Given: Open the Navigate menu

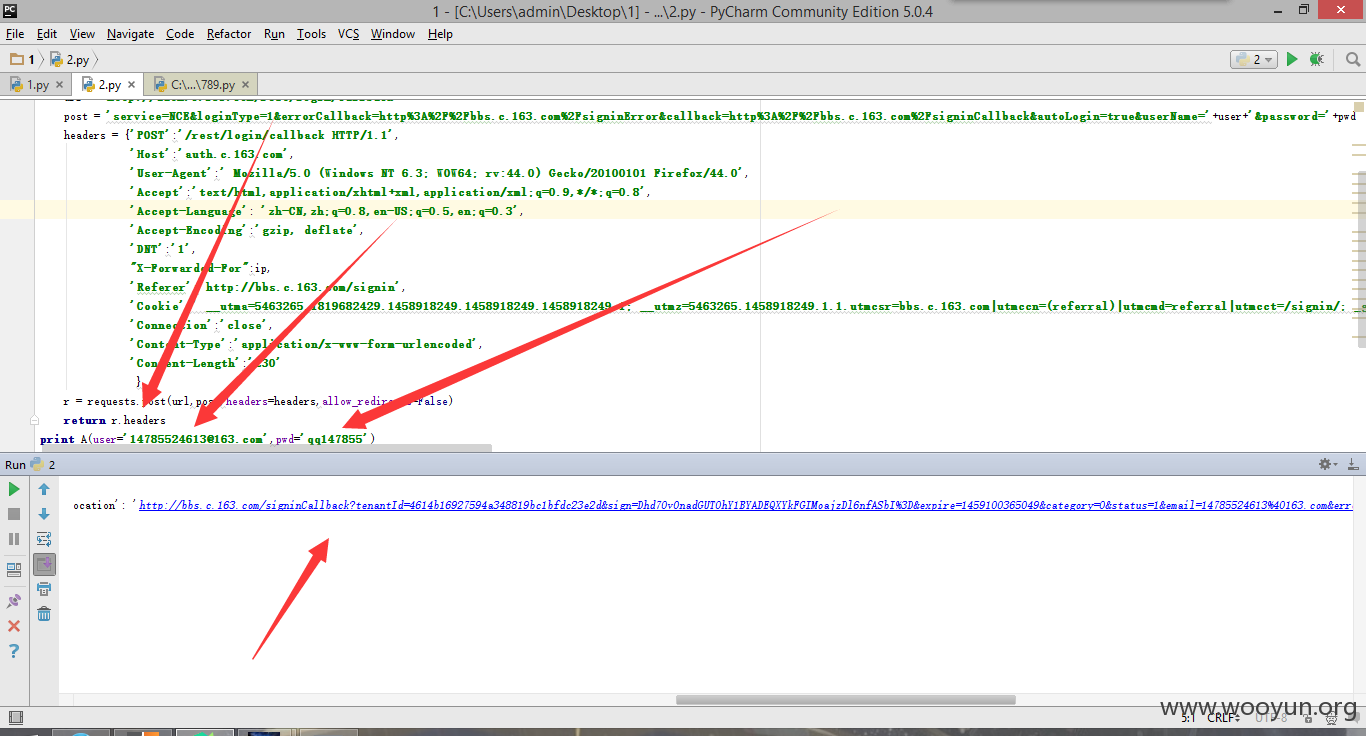Looking at the screenshot, I should tap(131, 34).
